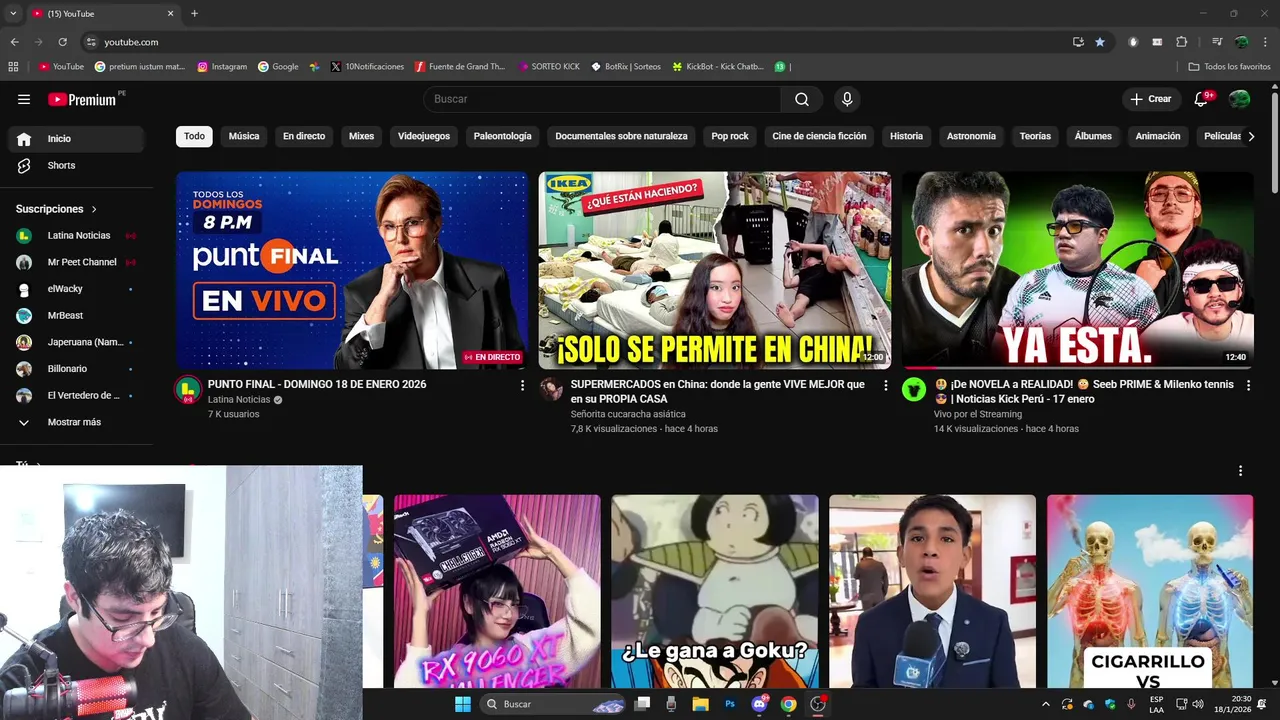Select Documentales sobre naturaleza chip
Screen dimensions: 1280x720
click(x=621, y=136)
